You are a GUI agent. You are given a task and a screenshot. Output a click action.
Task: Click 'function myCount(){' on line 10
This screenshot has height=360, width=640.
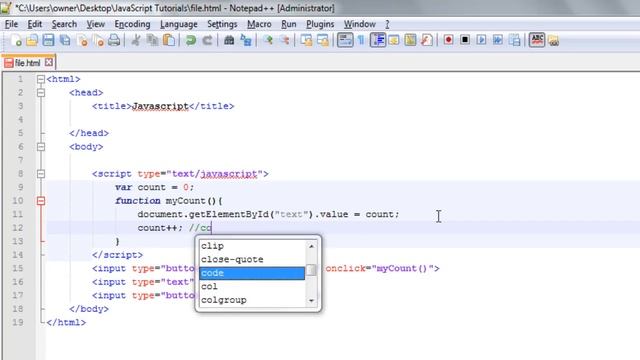[169, 201]
